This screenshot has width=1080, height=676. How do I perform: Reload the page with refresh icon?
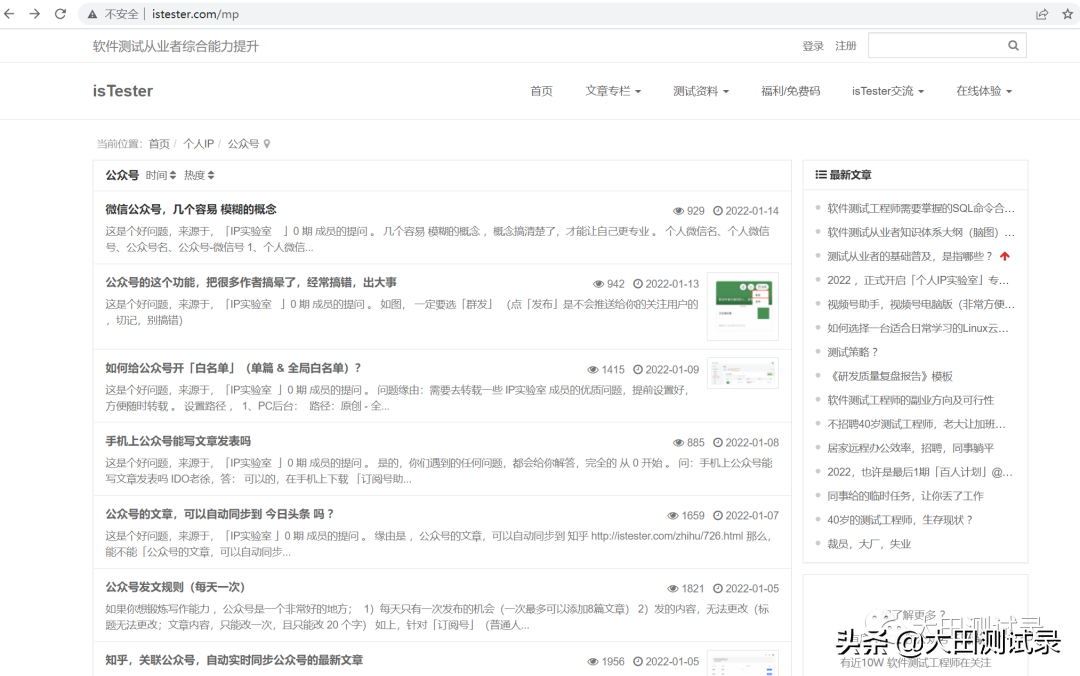pos(60,14)
